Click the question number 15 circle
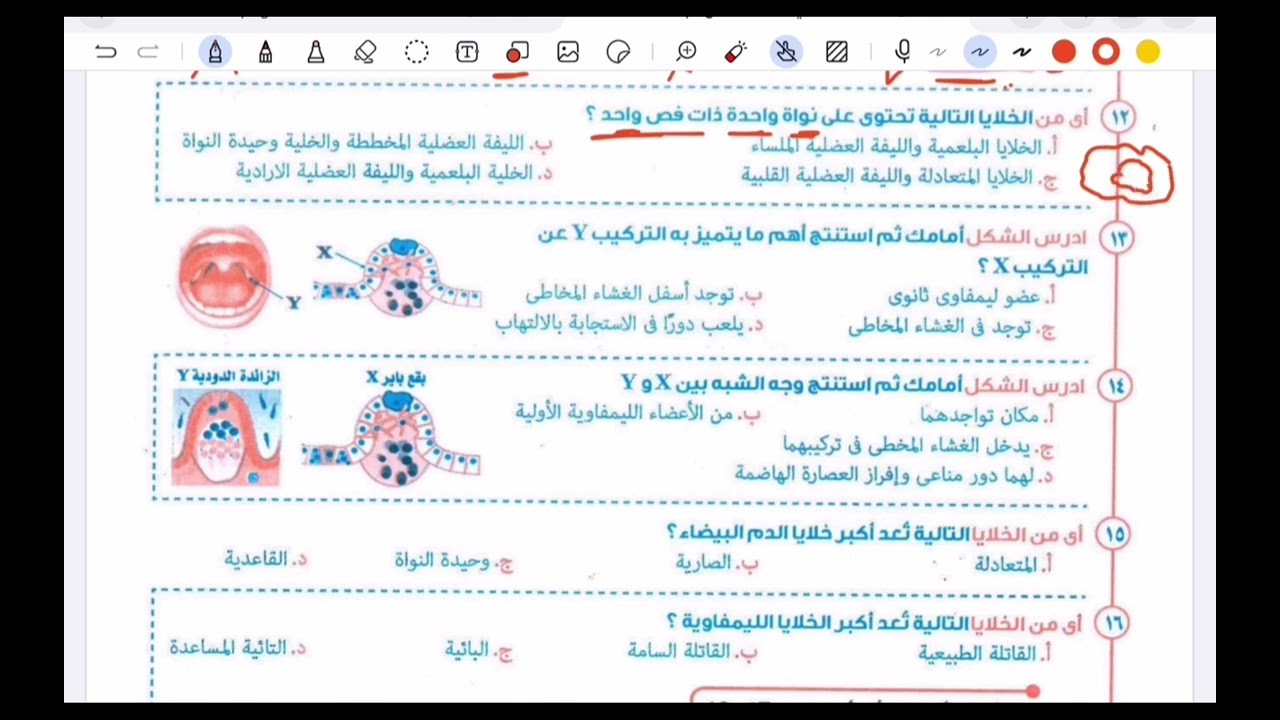The height and width of the screenshot is (720, 1280). point(1115,534)
